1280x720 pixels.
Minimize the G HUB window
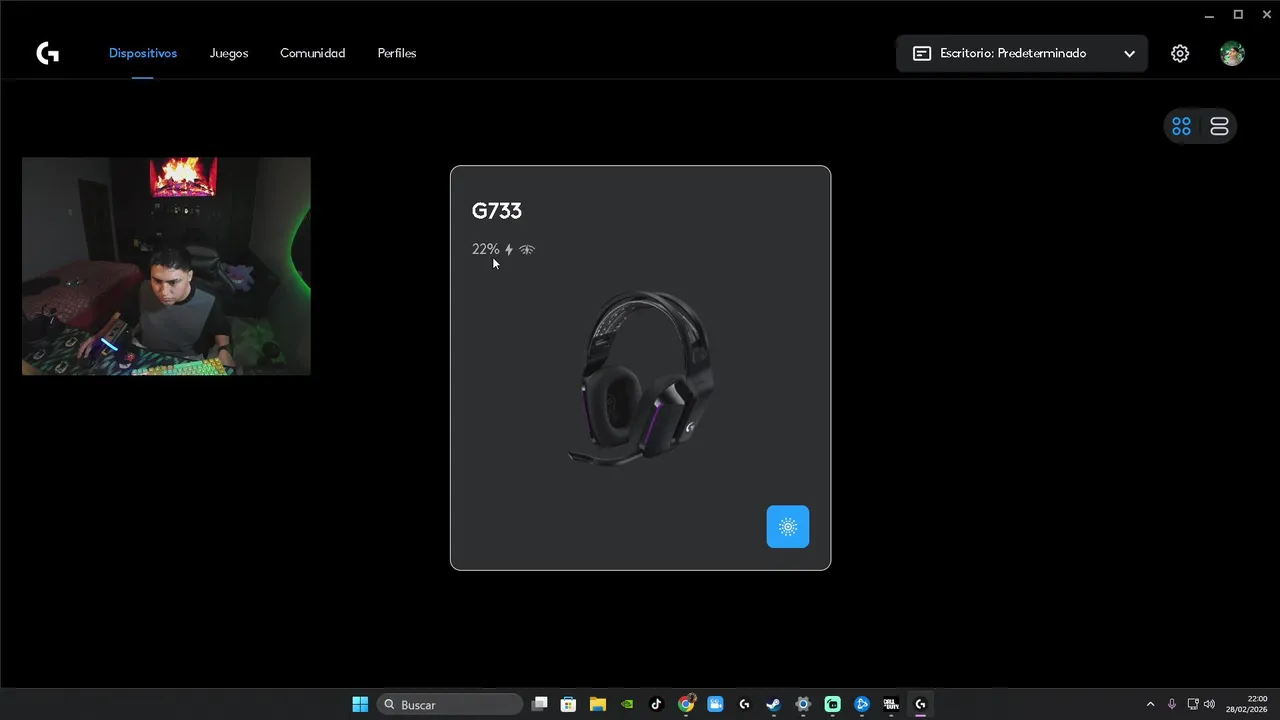point(1209,15)
